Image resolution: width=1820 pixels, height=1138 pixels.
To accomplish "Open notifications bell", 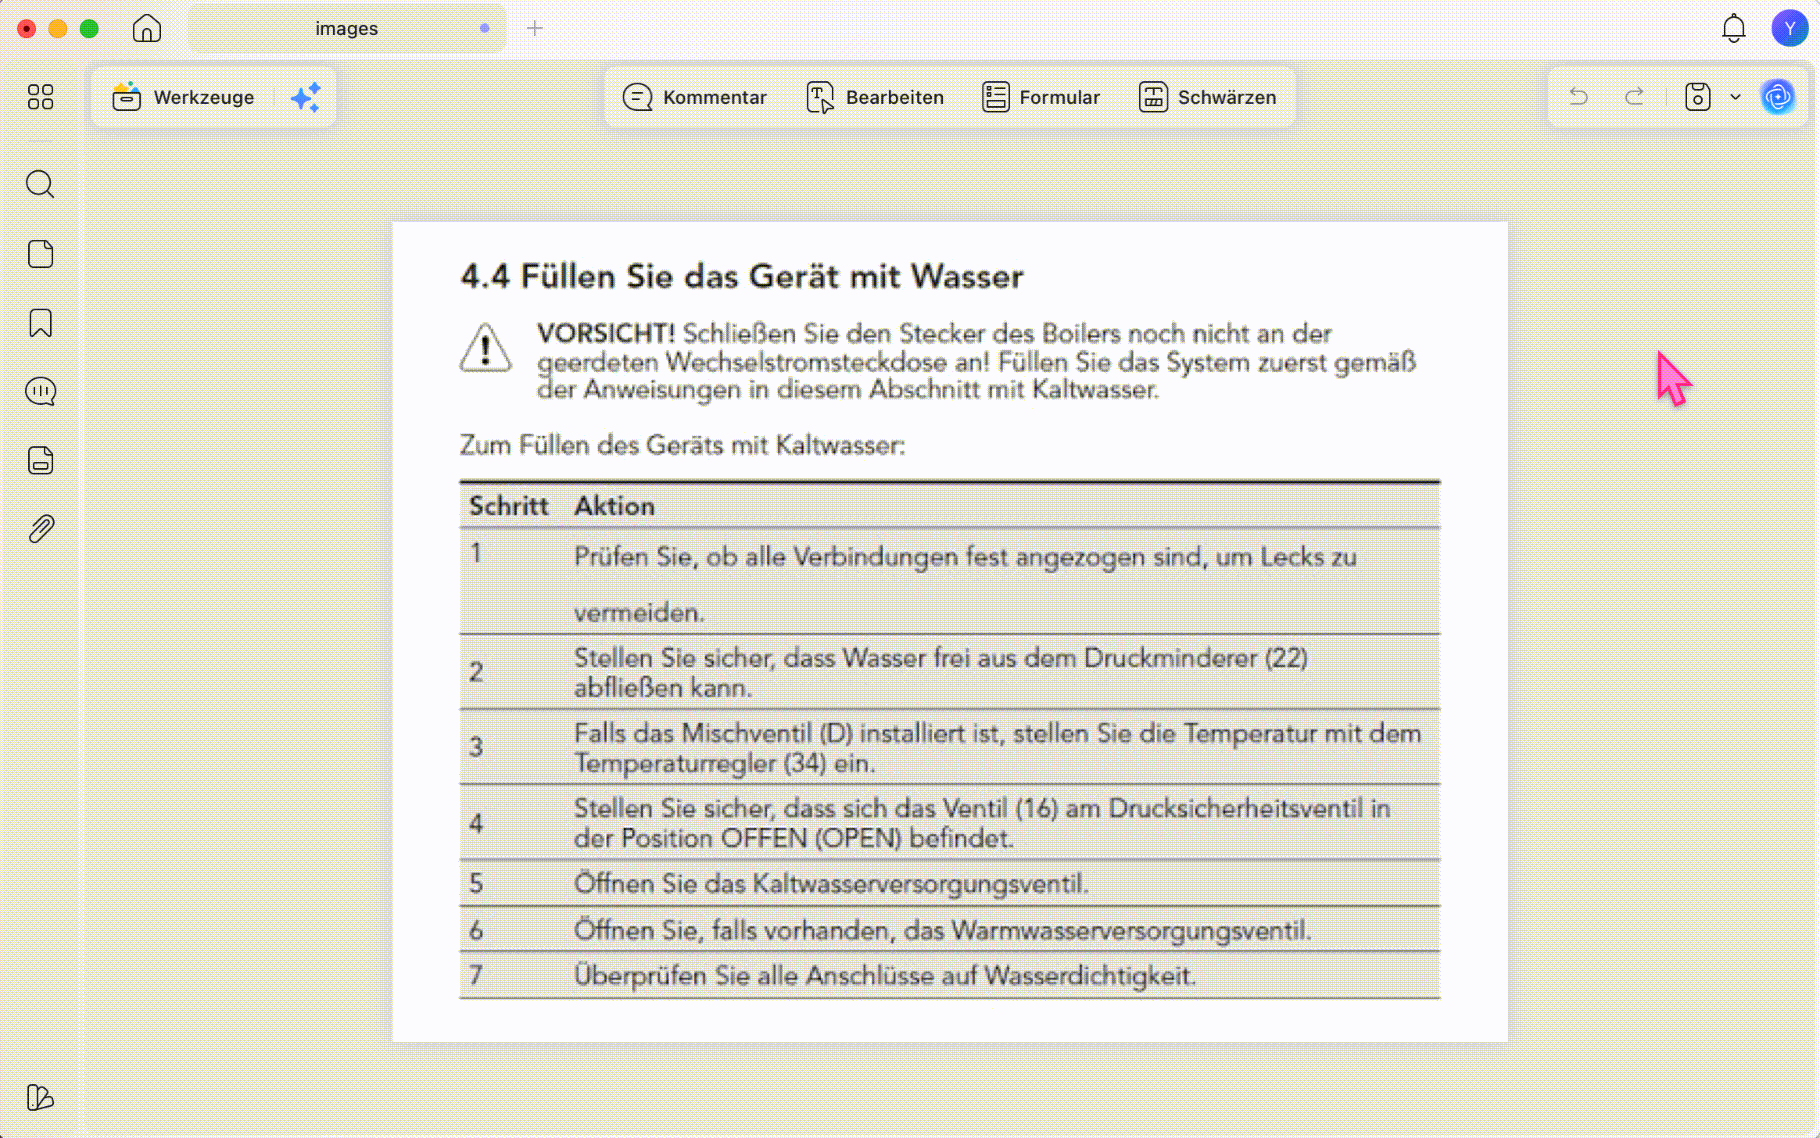I will [x=1734, y=28].
